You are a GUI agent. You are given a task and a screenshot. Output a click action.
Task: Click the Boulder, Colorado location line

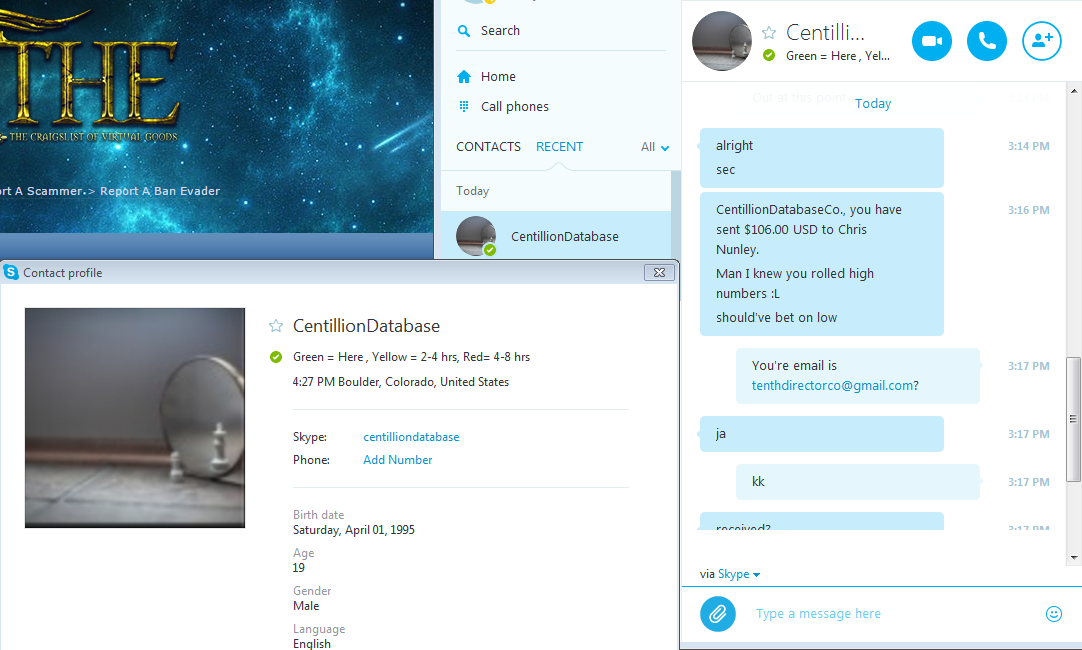[x=400, y=382]
